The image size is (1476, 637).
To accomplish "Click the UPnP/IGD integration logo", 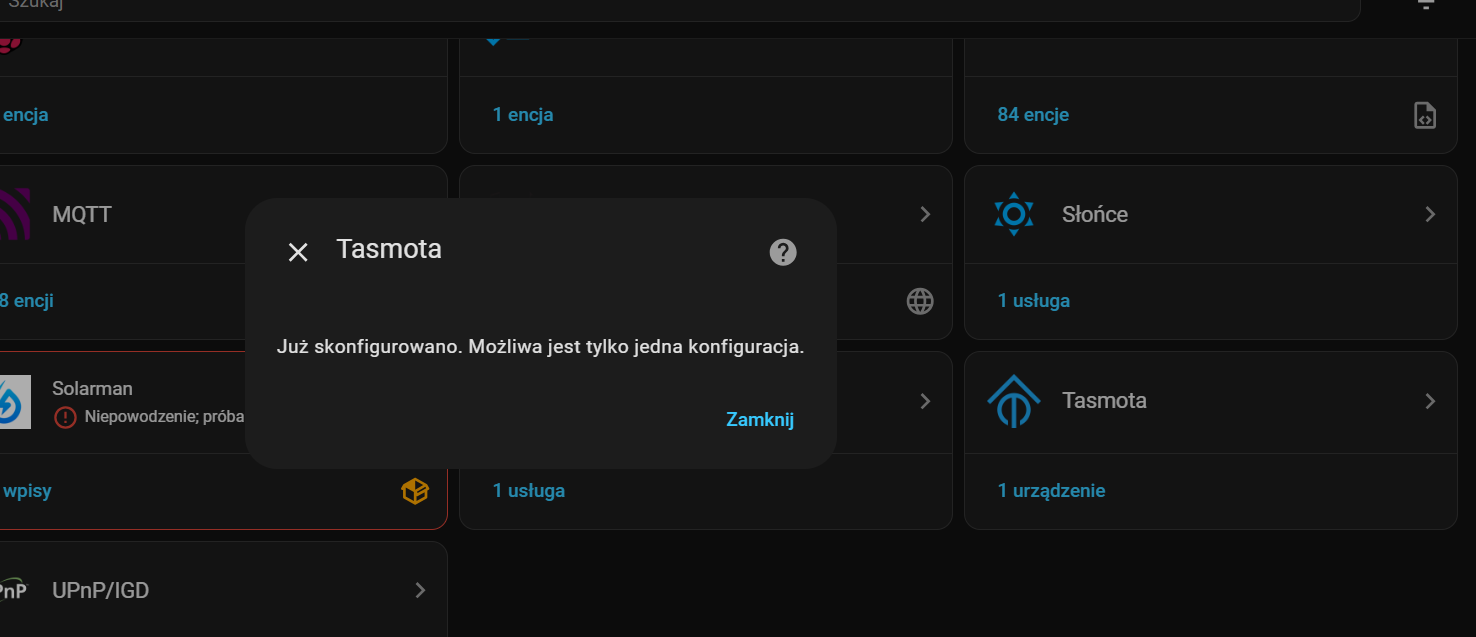I will pos(12,590).
